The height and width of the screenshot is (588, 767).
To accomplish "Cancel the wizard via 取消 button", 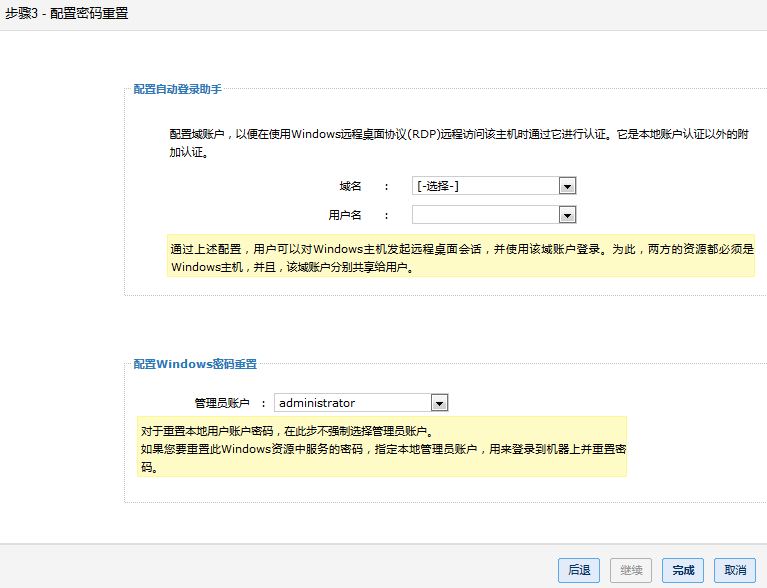I will pos(735,570).
